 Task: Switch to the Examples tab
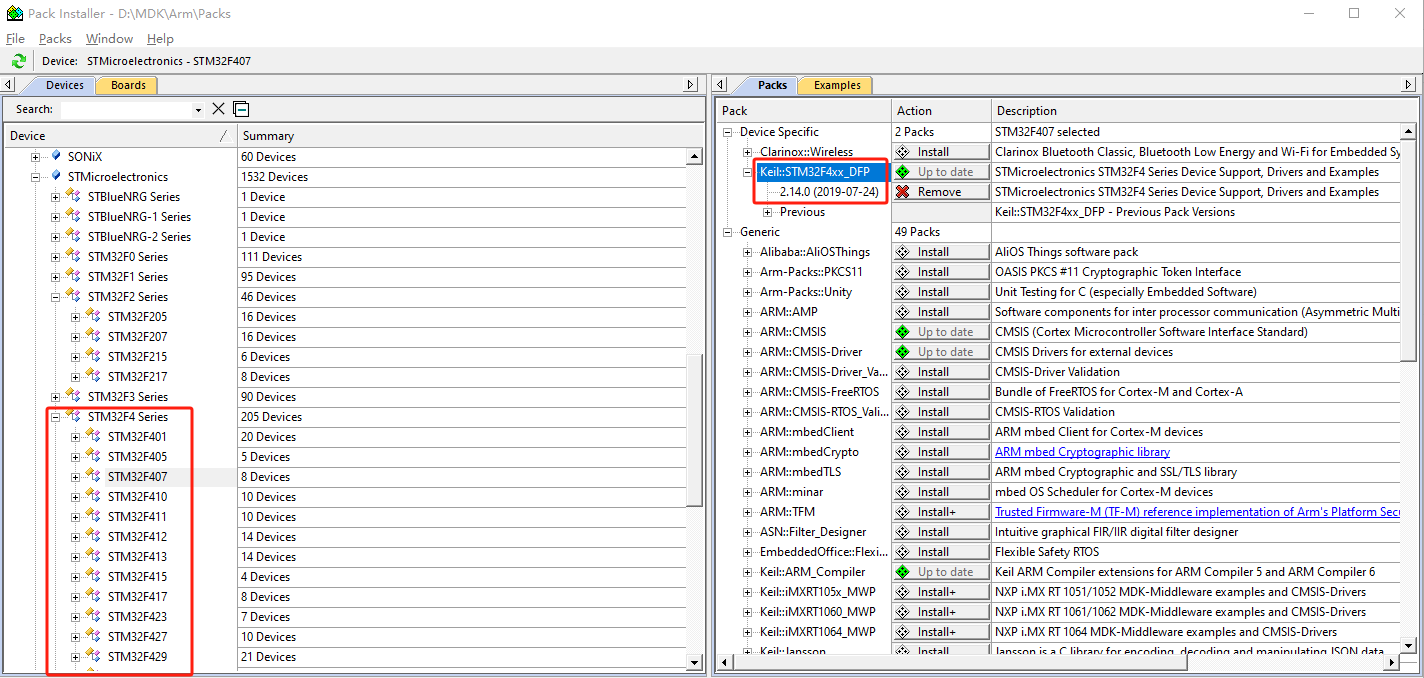[x=837, y=85]
